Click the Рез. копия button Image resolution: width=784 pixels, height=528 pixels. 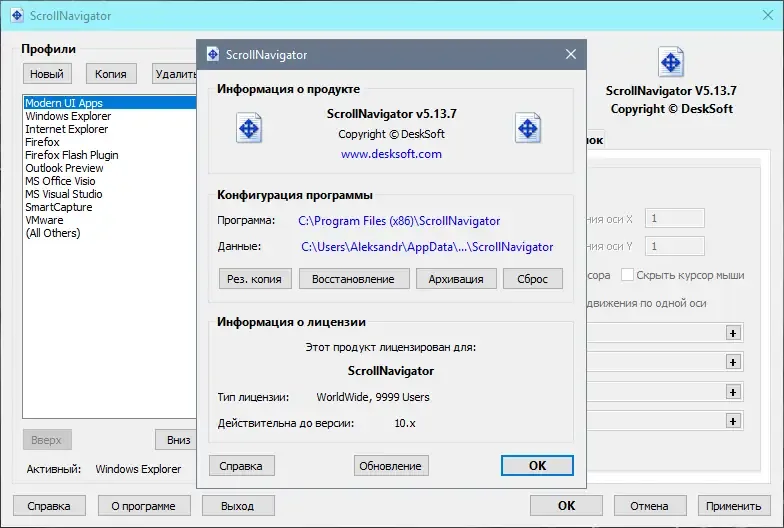pyautogui.click(x=255, y=278)
